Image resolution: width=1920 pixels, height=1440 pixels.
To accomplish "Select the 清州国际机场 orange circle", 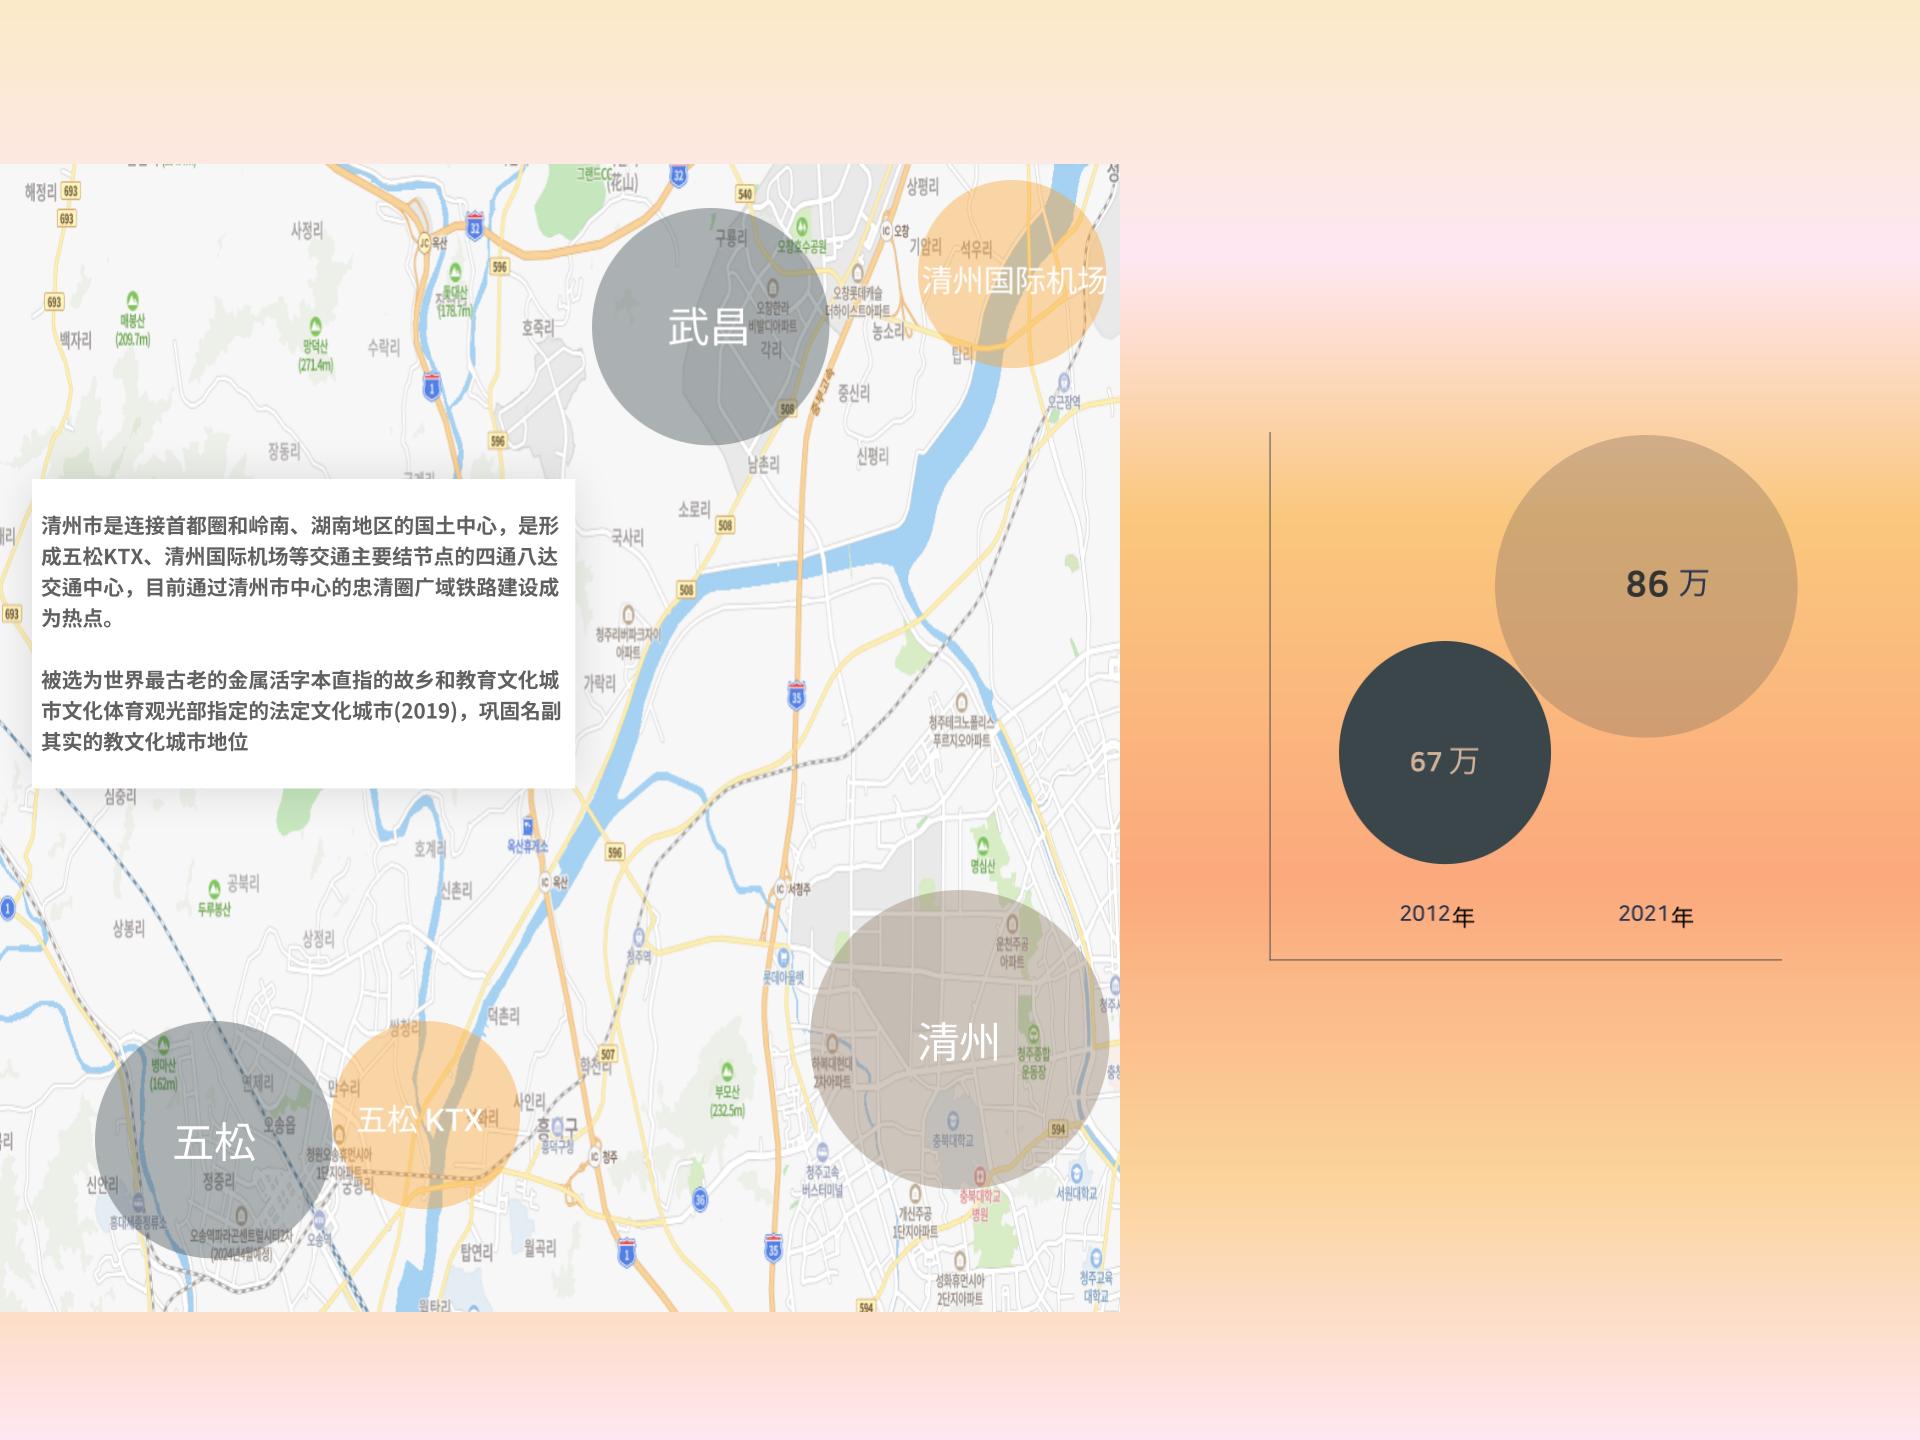I will click(x=1013, y=274).
